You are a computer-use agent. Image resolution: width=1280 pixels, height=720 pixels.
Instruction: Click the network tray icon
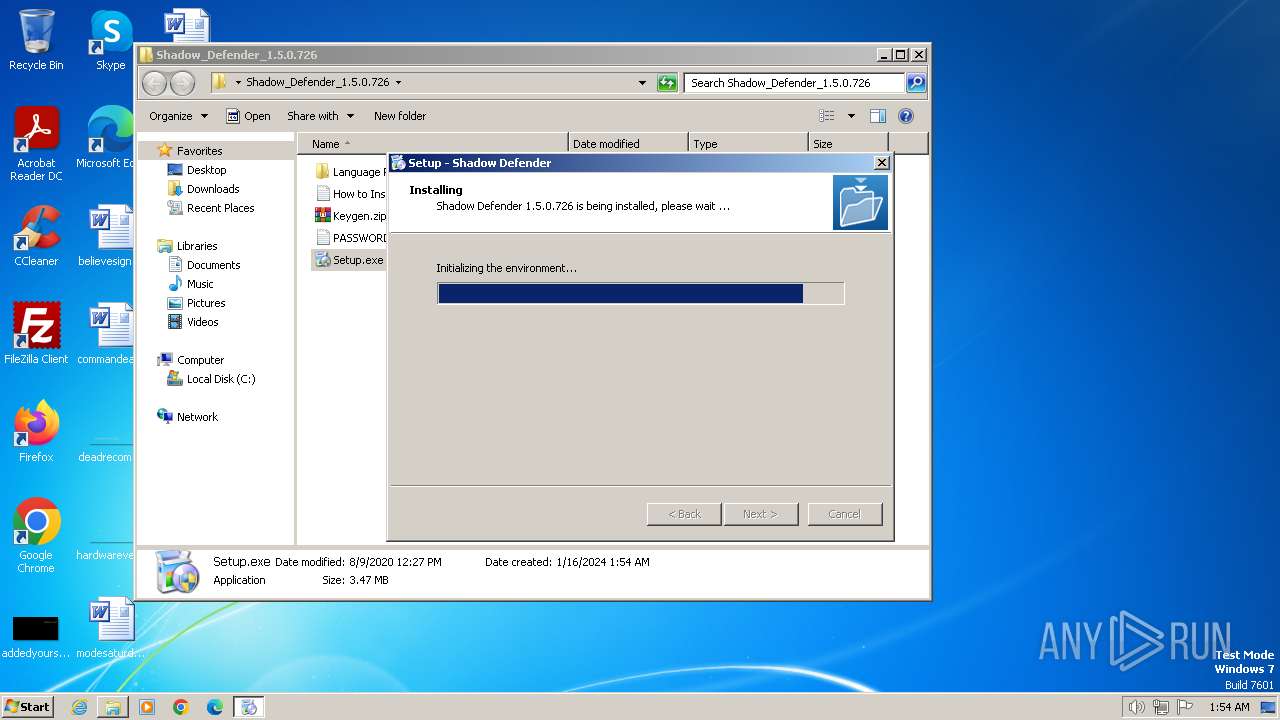tap(1161, 707)
